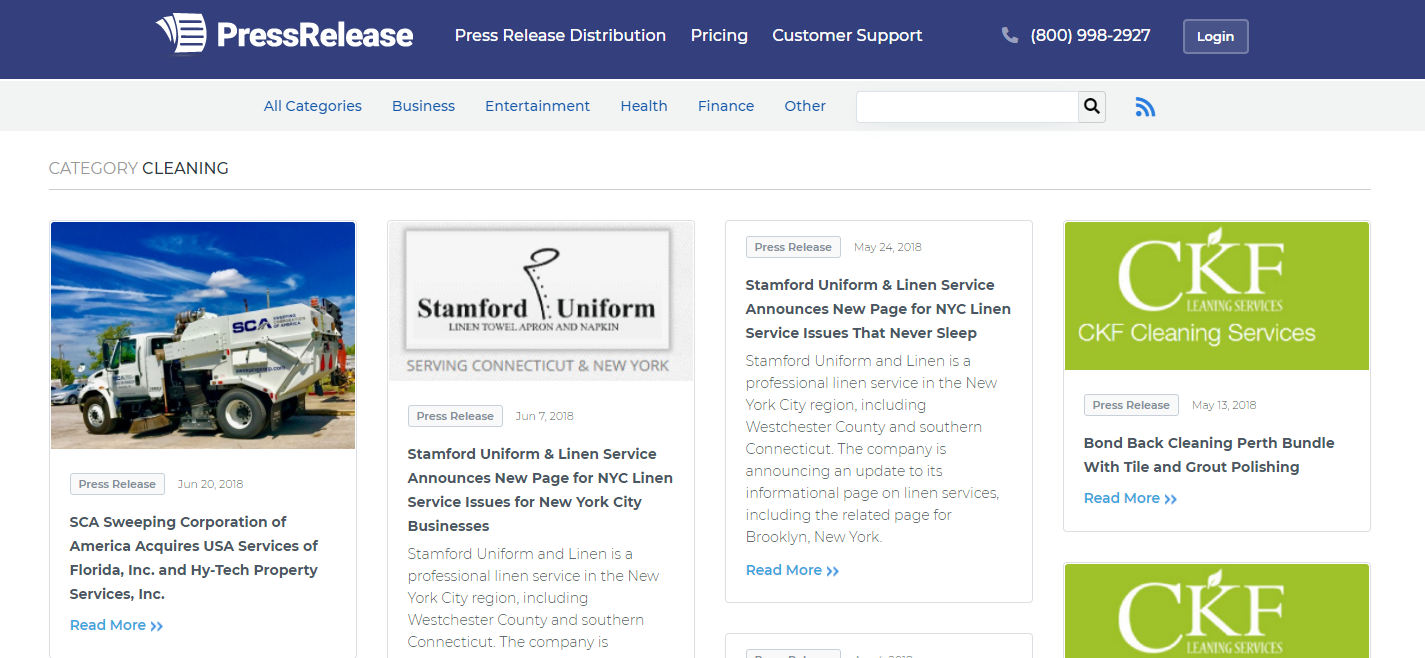Select the Other category
Image resolution: width=1425 pixels, height=658 pixels.
point(805,106)
